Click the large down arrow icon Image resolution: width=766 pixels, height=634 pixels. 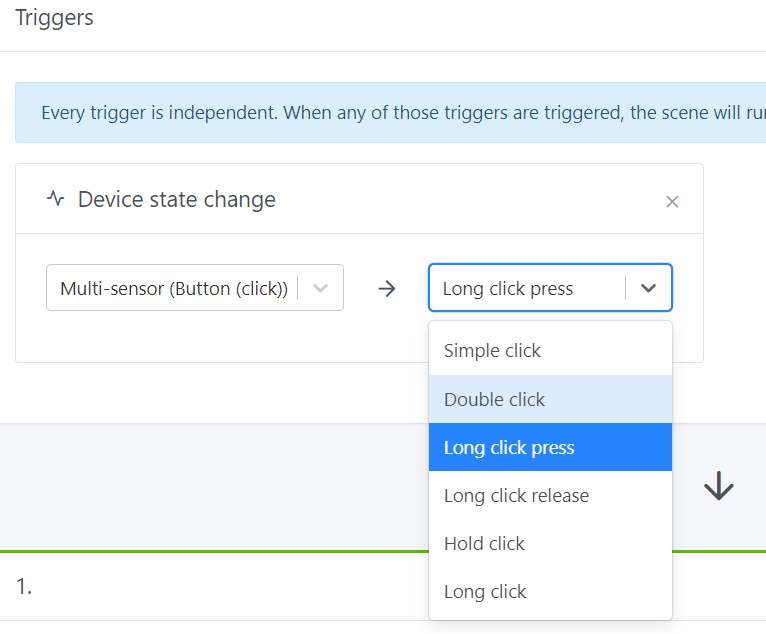point(719,487)
